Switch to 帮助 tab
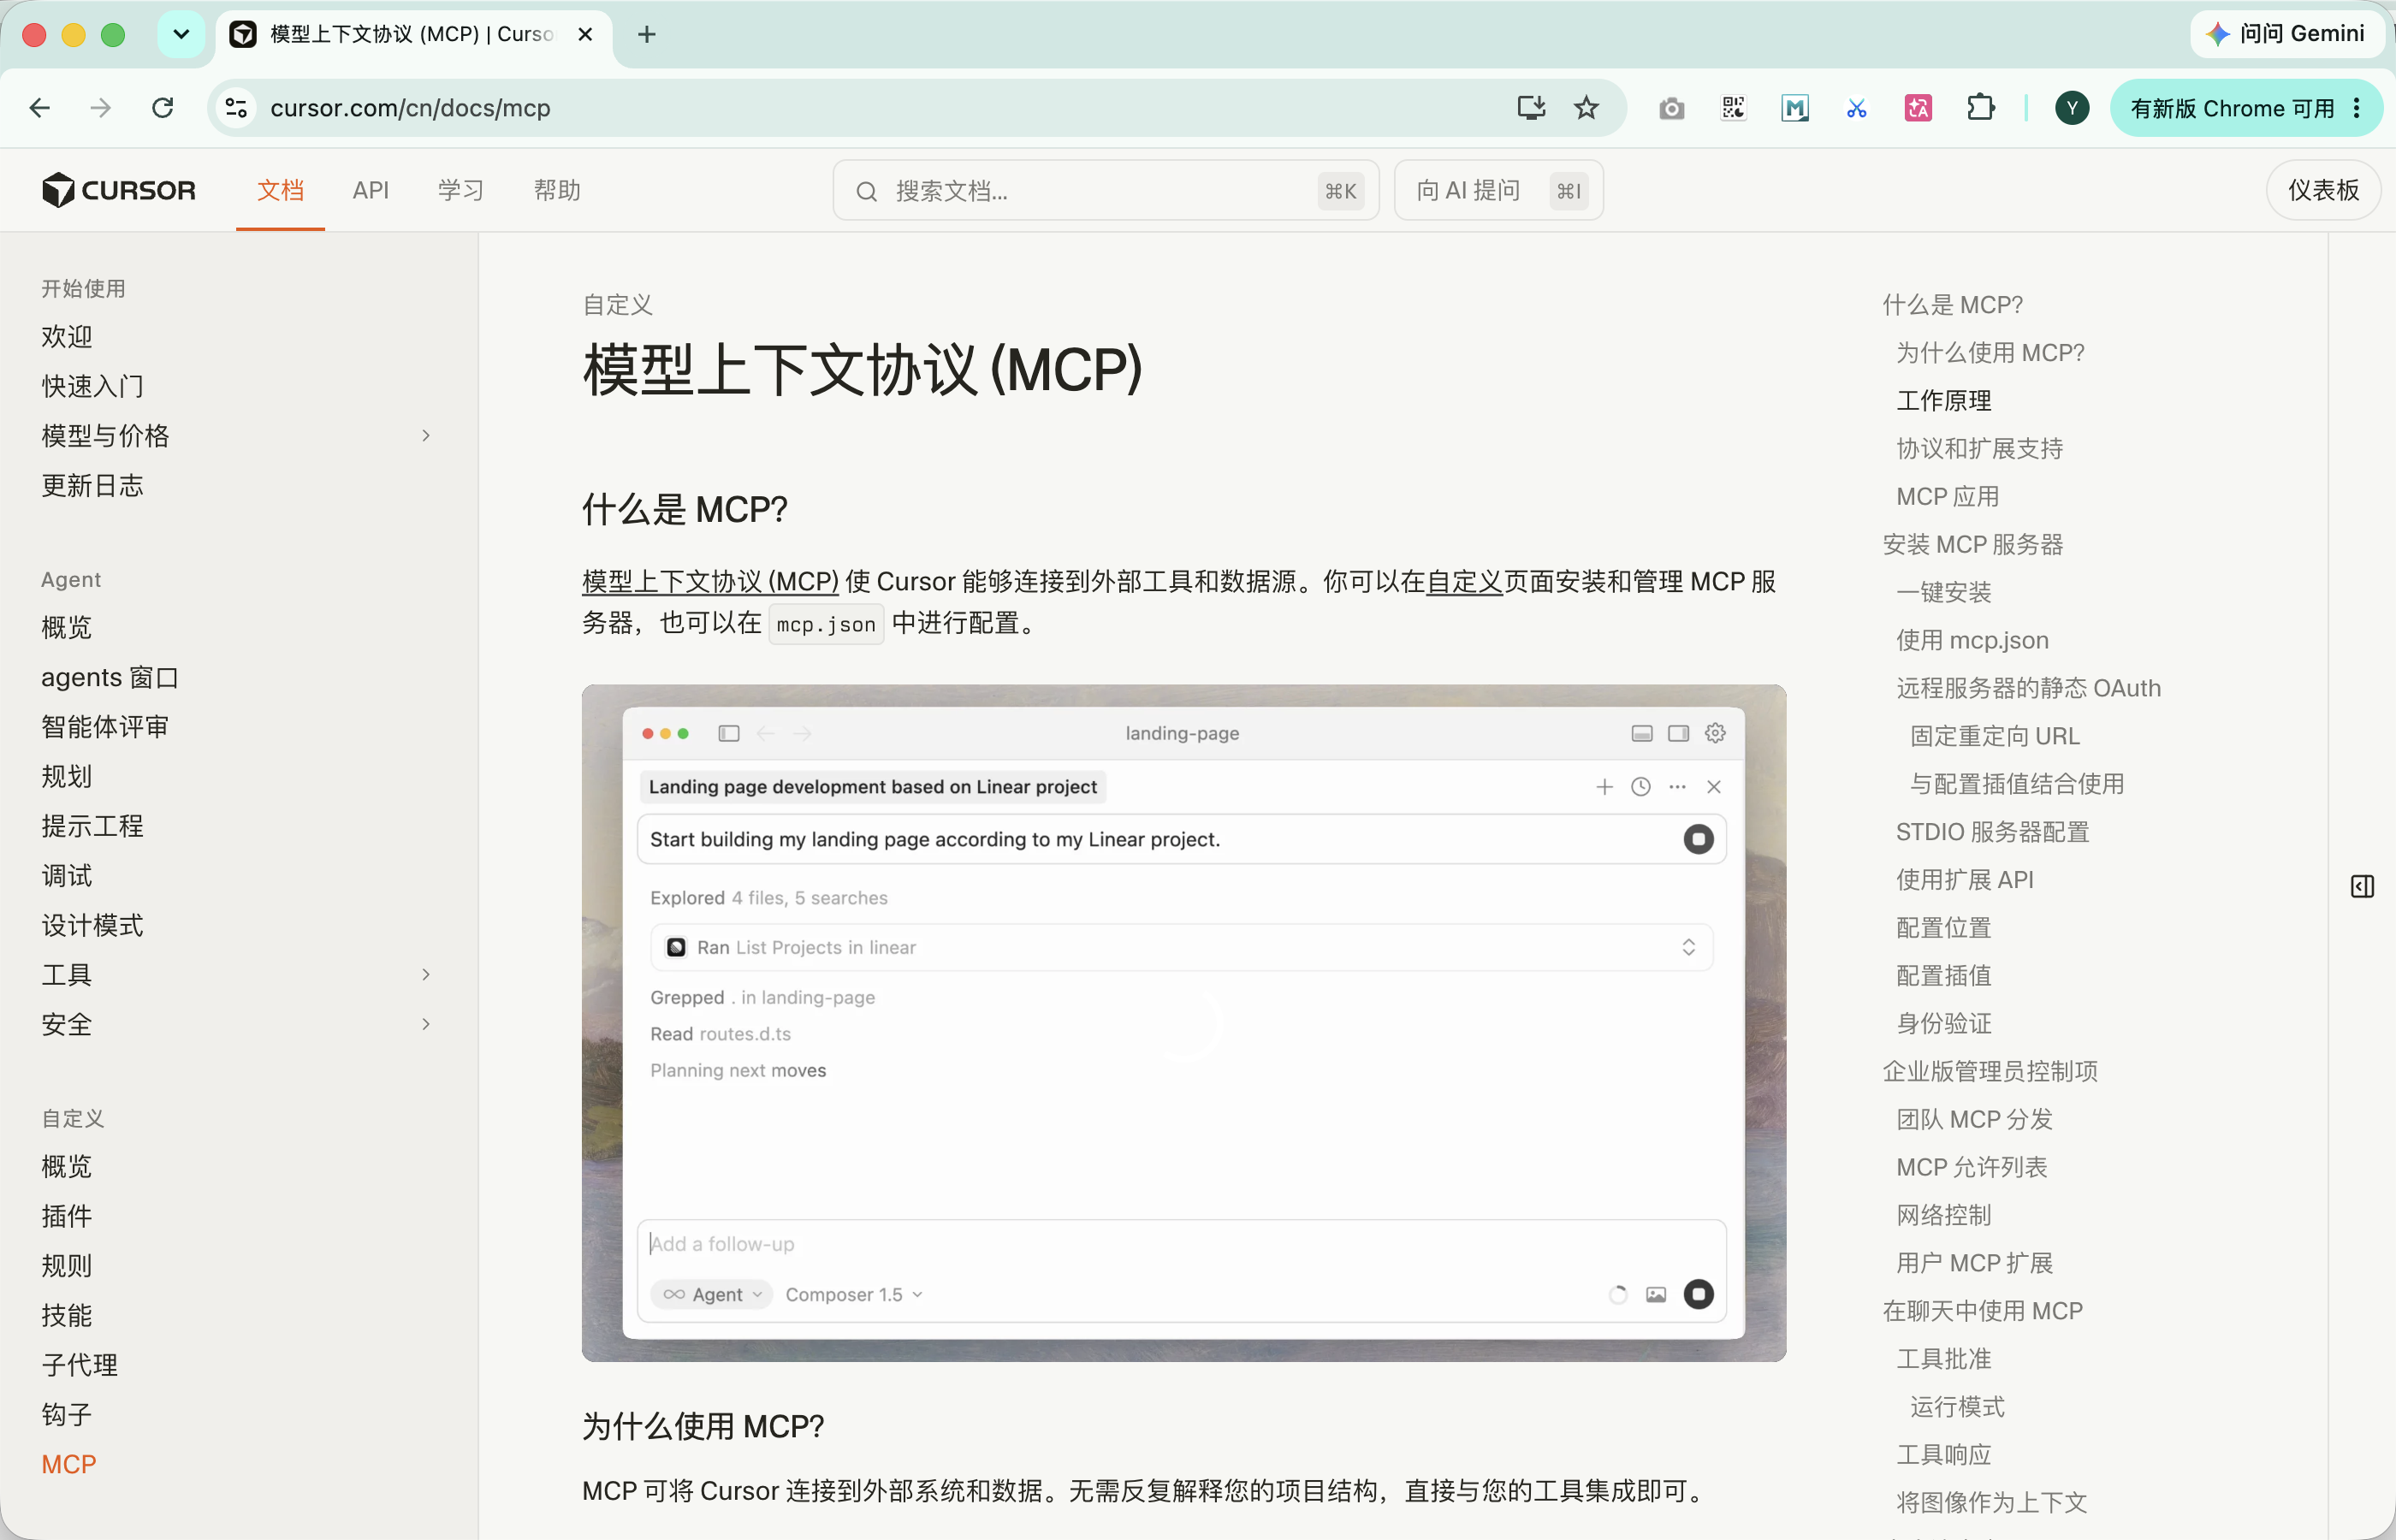2396x1540 pixels. (x=557, y=190)
